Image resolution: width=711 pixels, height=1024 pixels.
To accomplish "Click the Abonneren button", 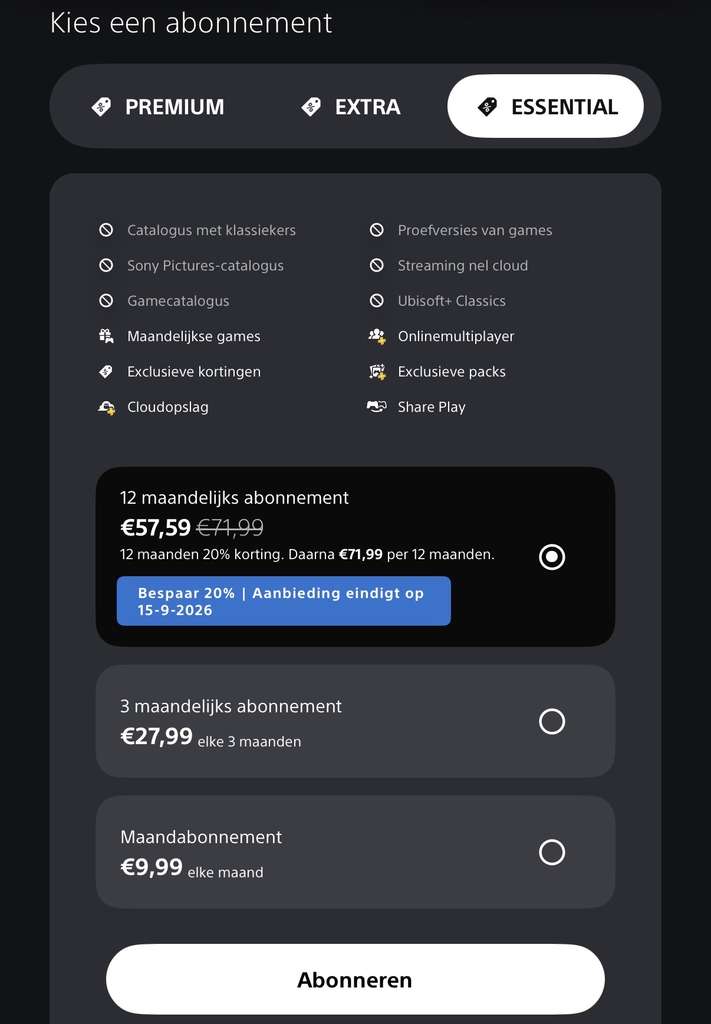I will (355, 980).
